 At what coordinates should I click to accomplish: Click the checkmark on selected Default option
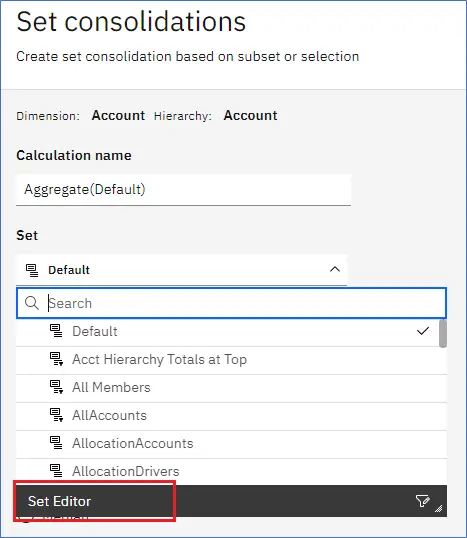[423, 331]
